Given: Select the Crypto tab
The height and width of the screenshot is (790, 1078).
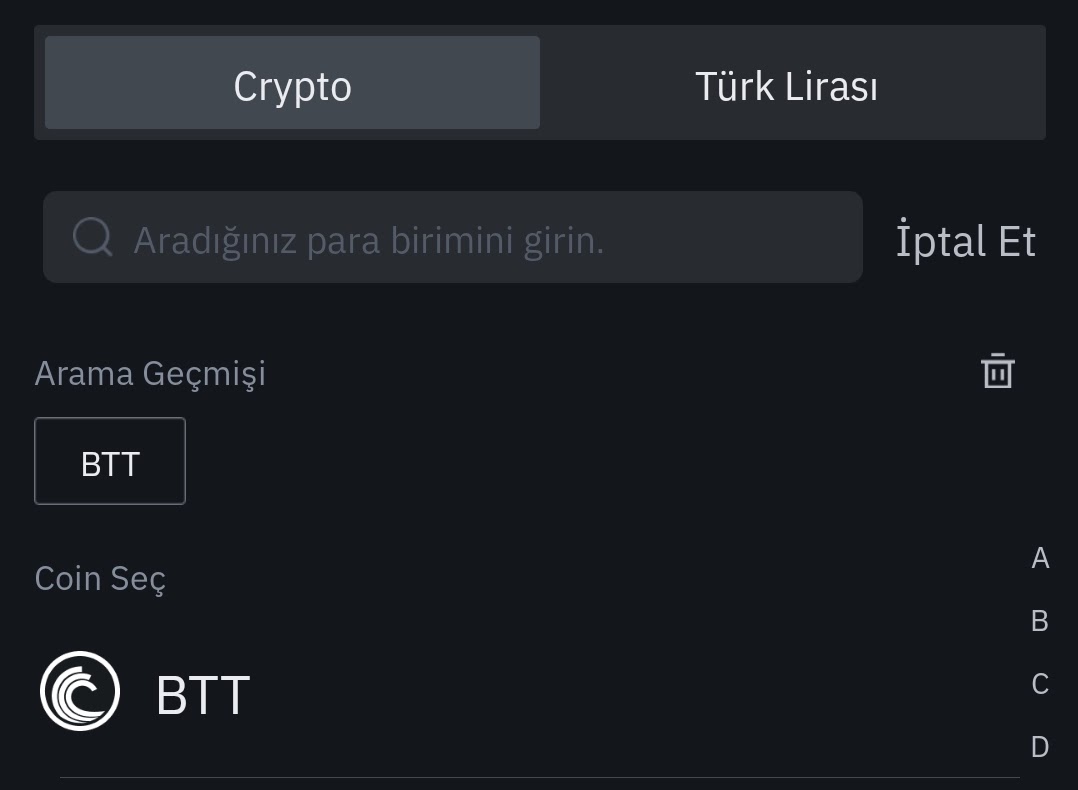Looking at the screenshot, I should 292,85.
